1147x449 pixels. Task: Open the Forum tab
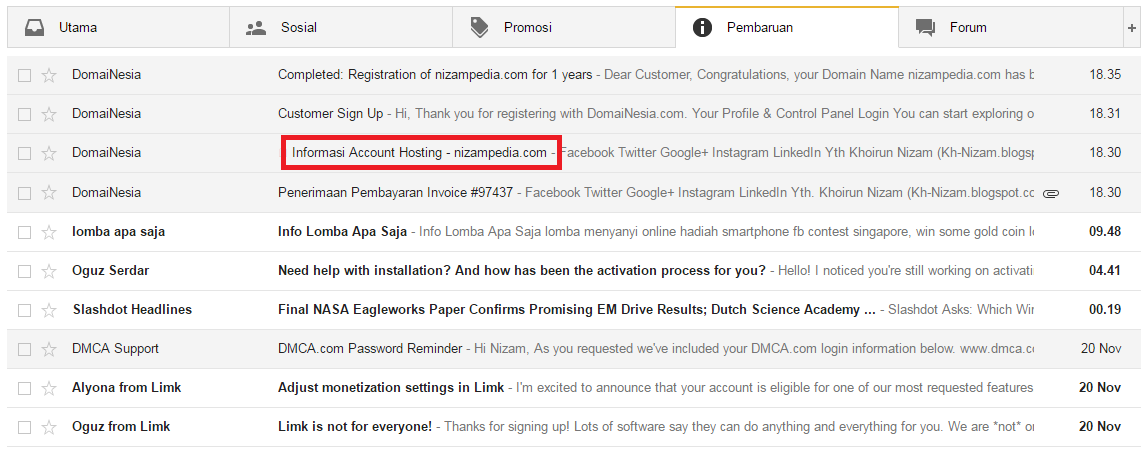tap(967, 27)
